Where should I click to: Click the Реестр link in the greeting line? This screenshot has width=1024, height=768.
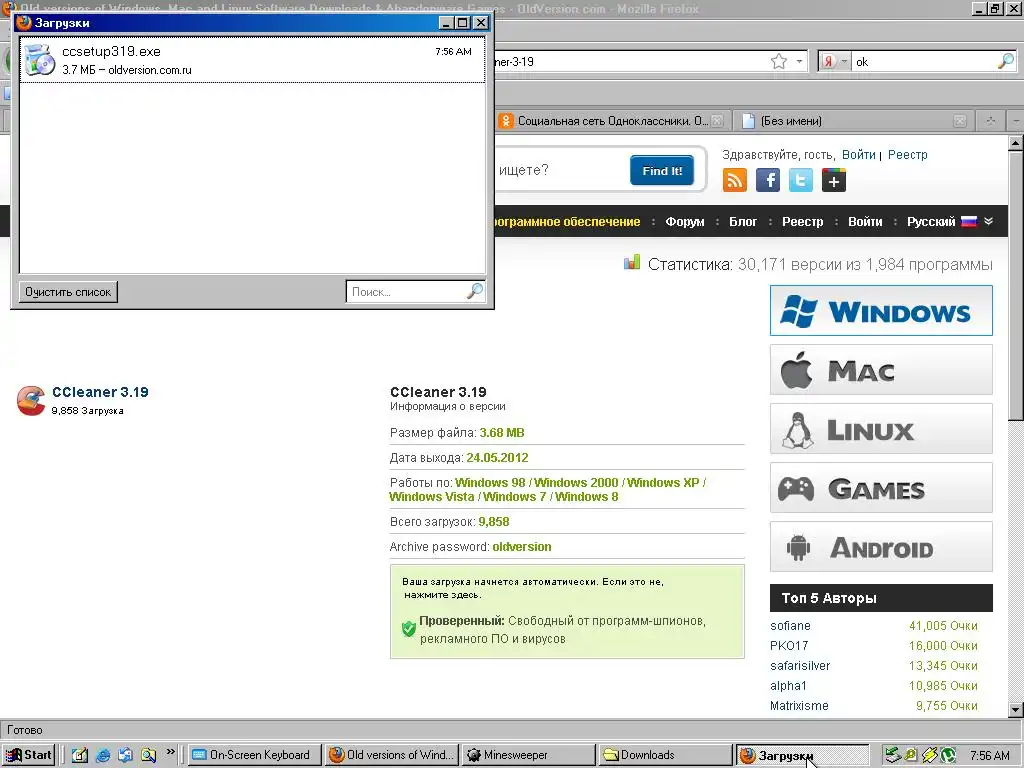pyautogui.click(x=907, y=155)
